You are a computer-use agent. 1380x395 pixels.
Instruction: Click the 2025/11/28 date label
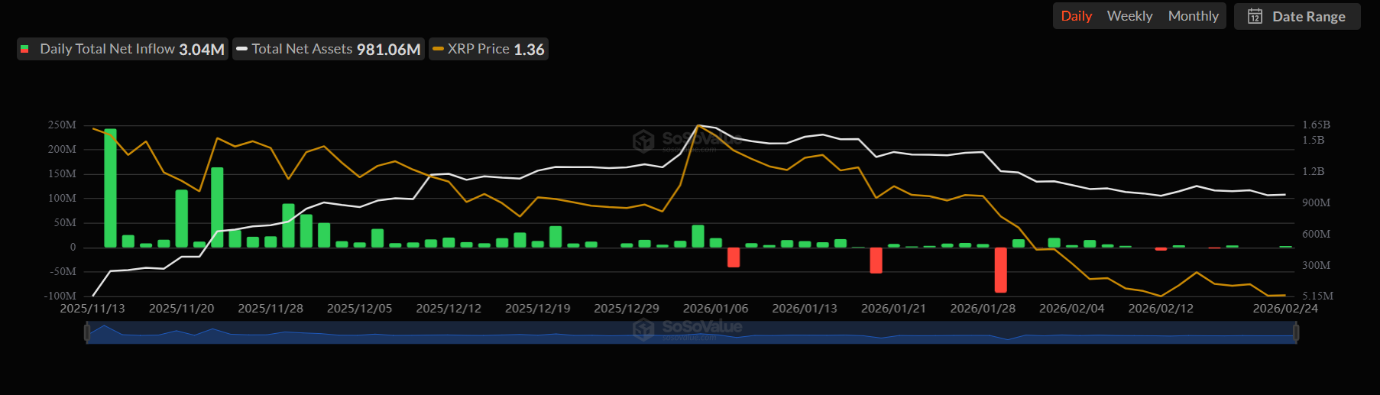pos(270,308)
